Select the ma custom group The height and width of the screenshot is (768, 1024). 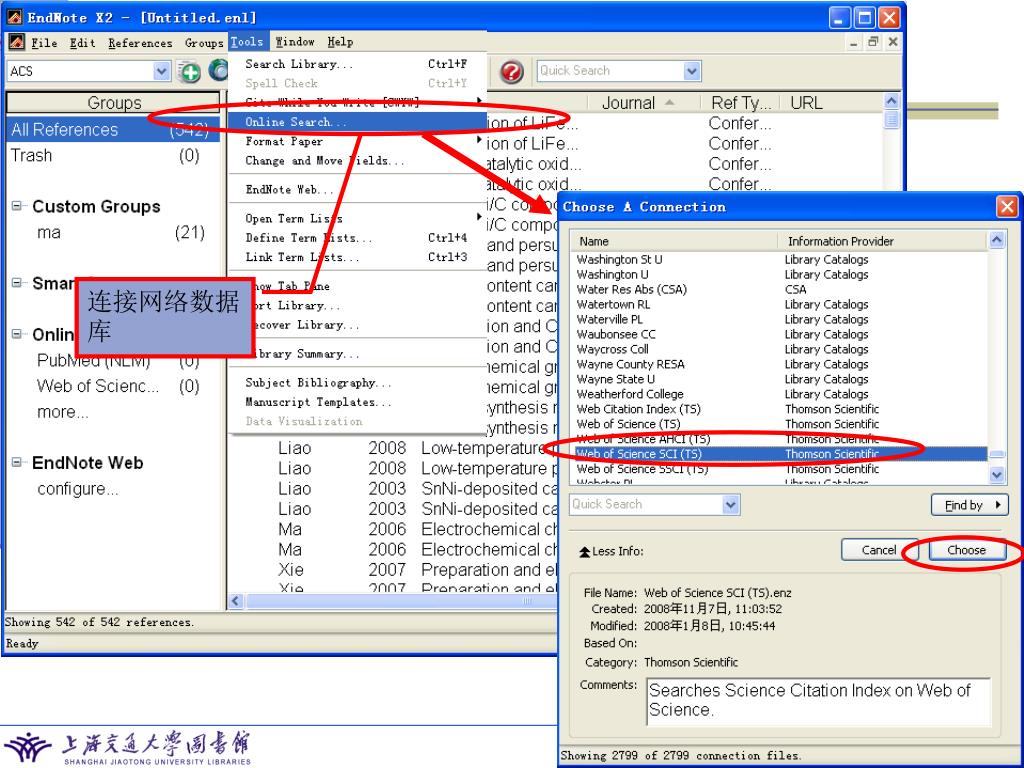(112, 232)
